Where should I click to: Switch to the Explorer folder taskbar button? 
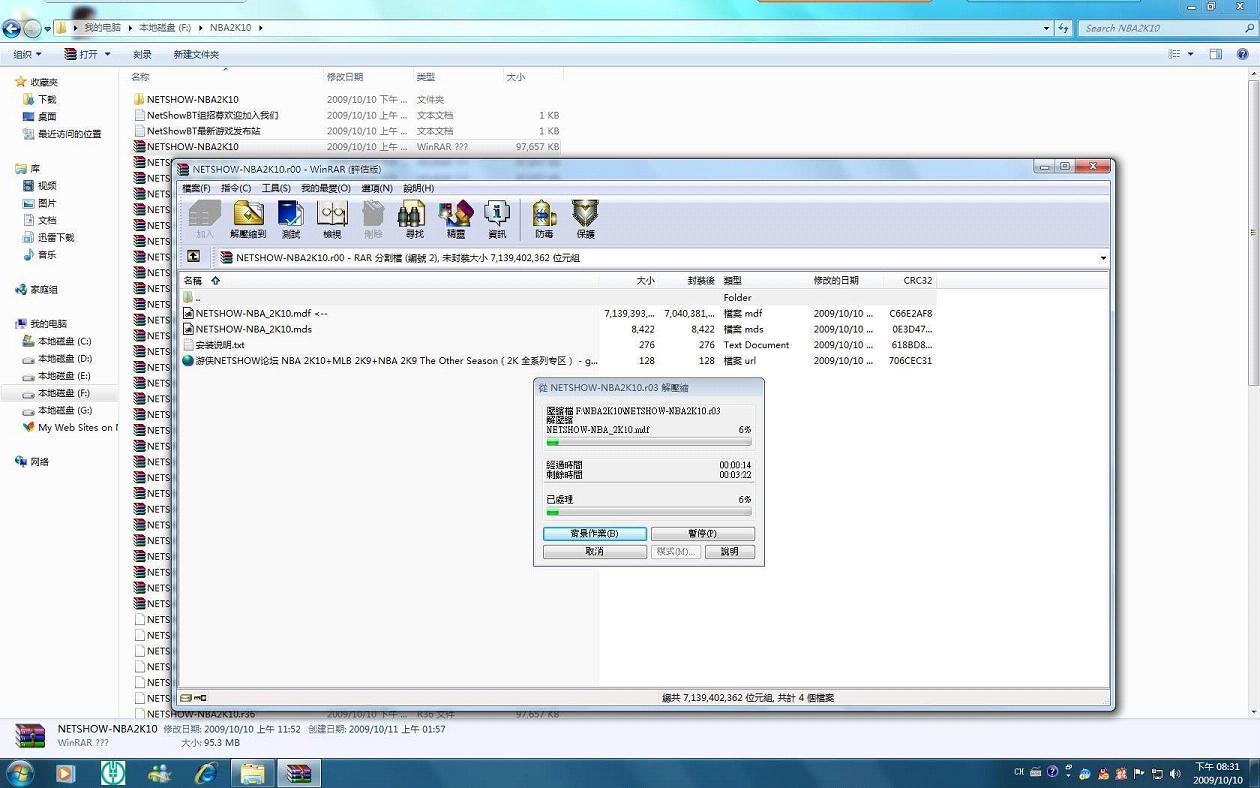[x=253, y=773]
